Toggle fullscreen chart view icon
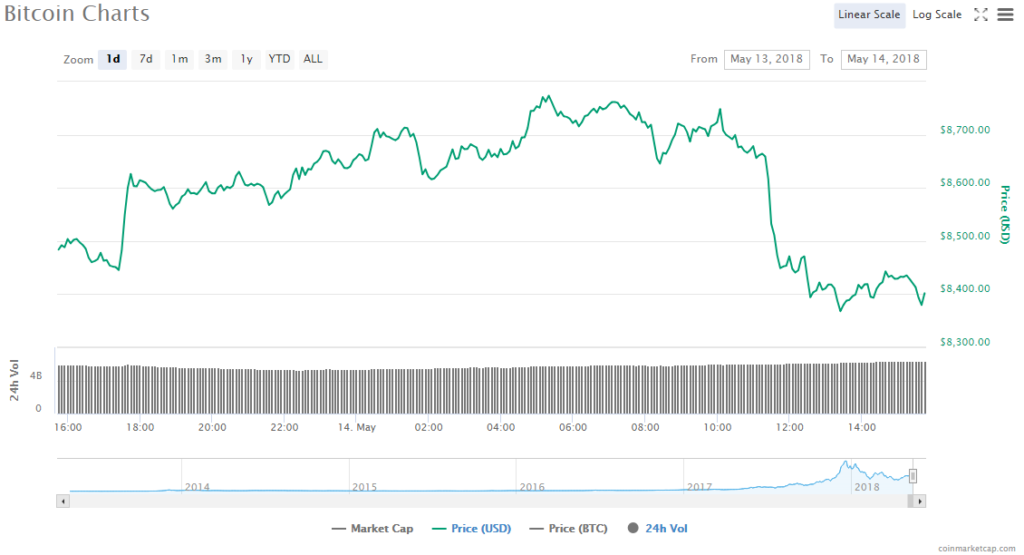The image size is (1024, 555). click(981, 15)
